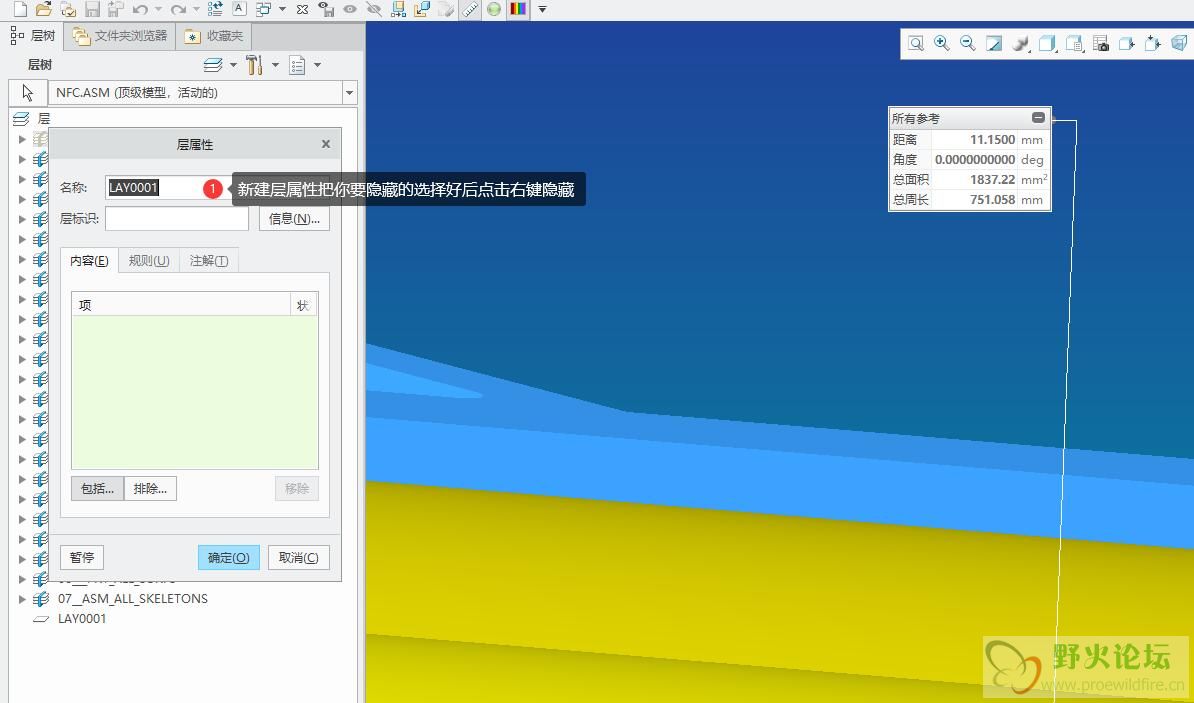Click the 项 column header
Viewport: 1194px width, 703px height.
point(180,305)
